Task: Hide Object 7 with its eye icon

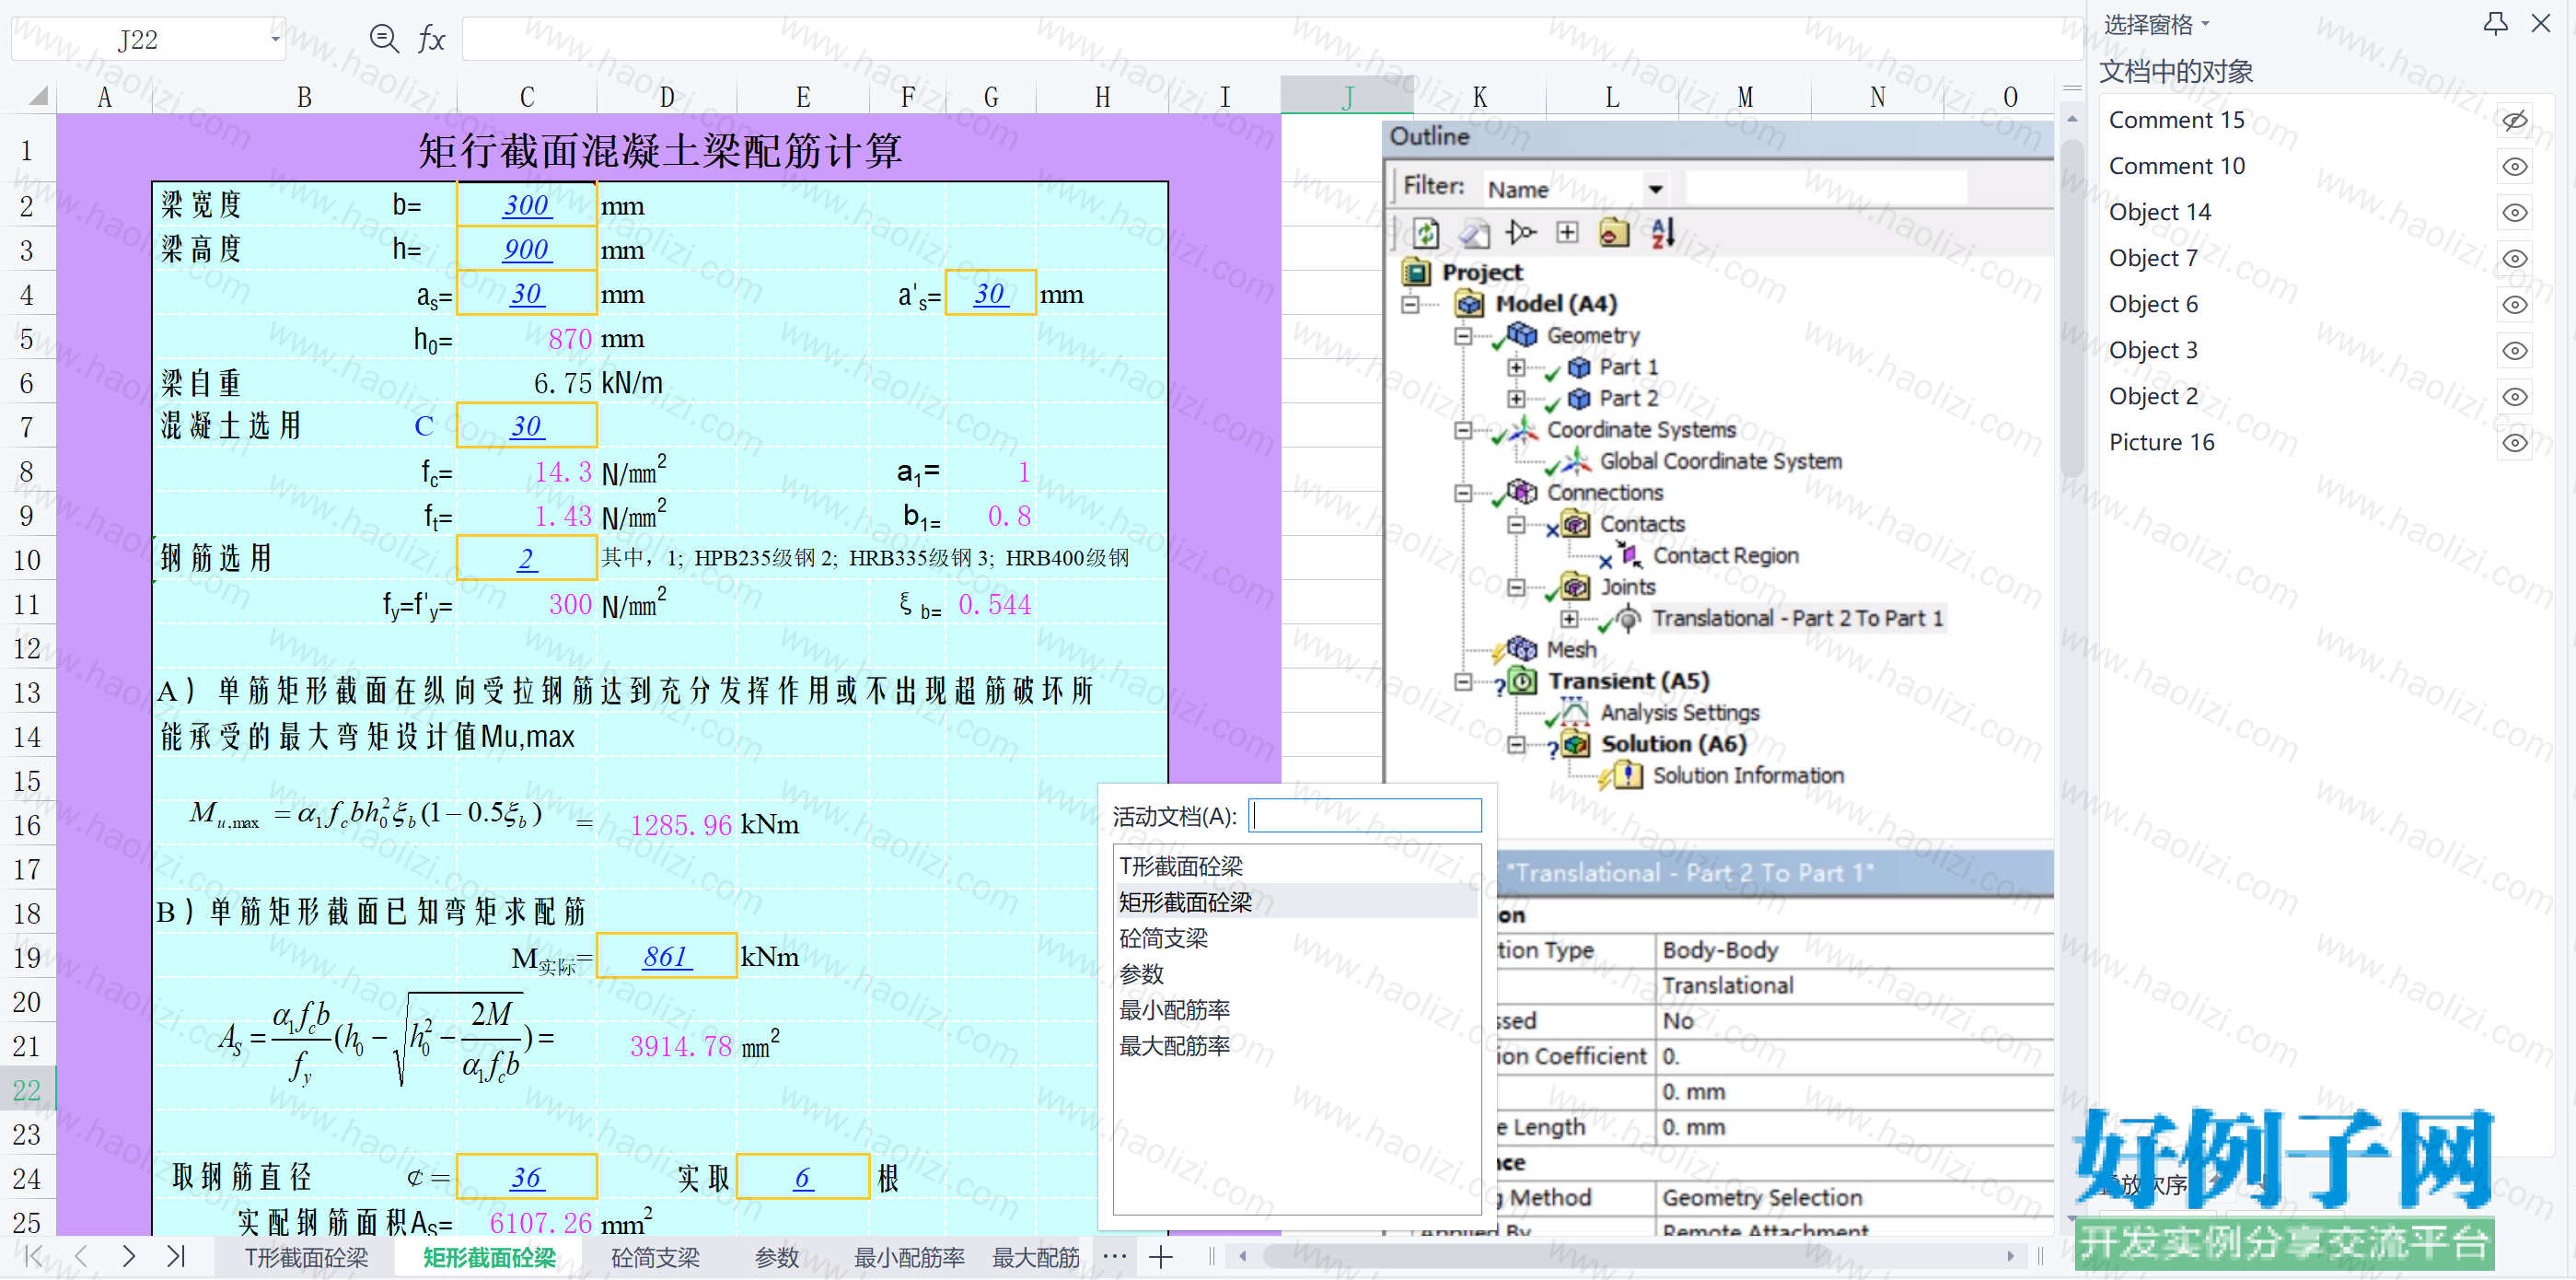Action: pyautogui.click(x=2515, y=258)
